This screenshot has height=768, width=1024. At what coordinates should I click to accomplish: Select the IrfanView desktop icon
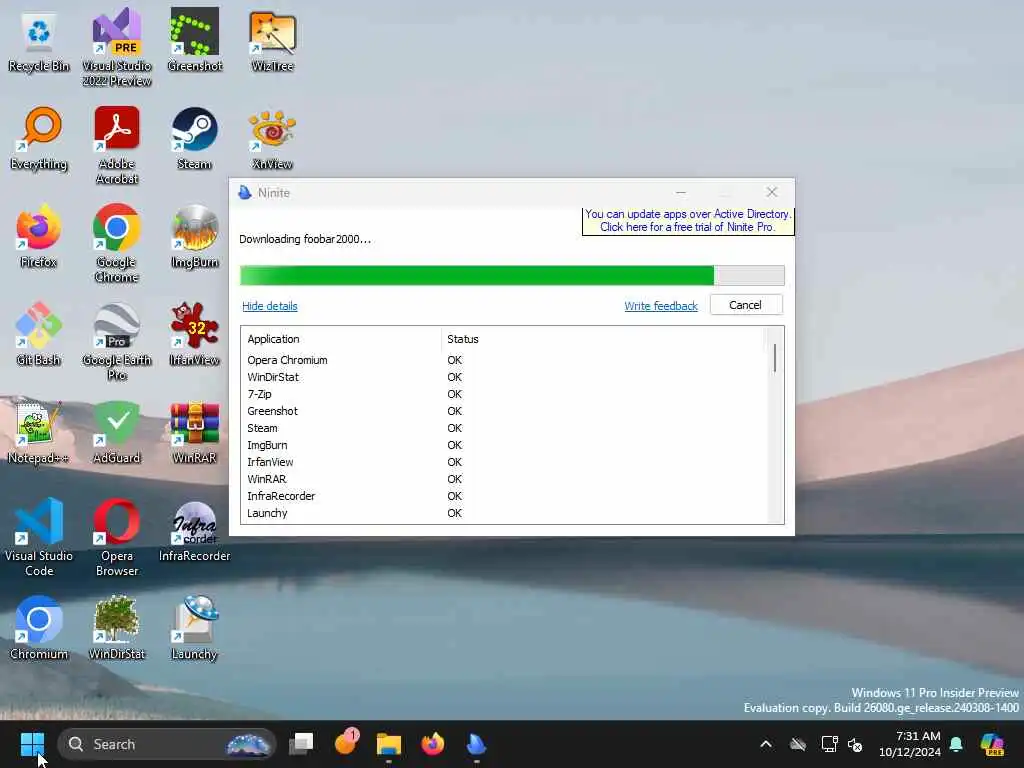point(195,334)
